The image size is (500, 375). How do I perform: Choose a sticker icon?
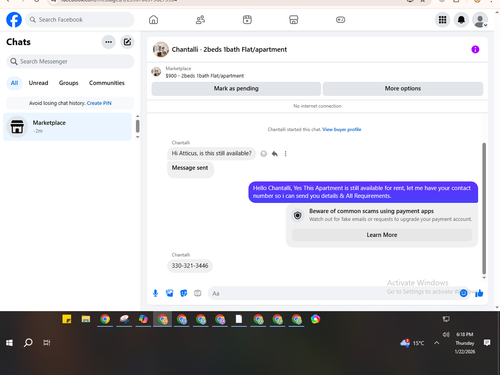click(x=184, y=293)
